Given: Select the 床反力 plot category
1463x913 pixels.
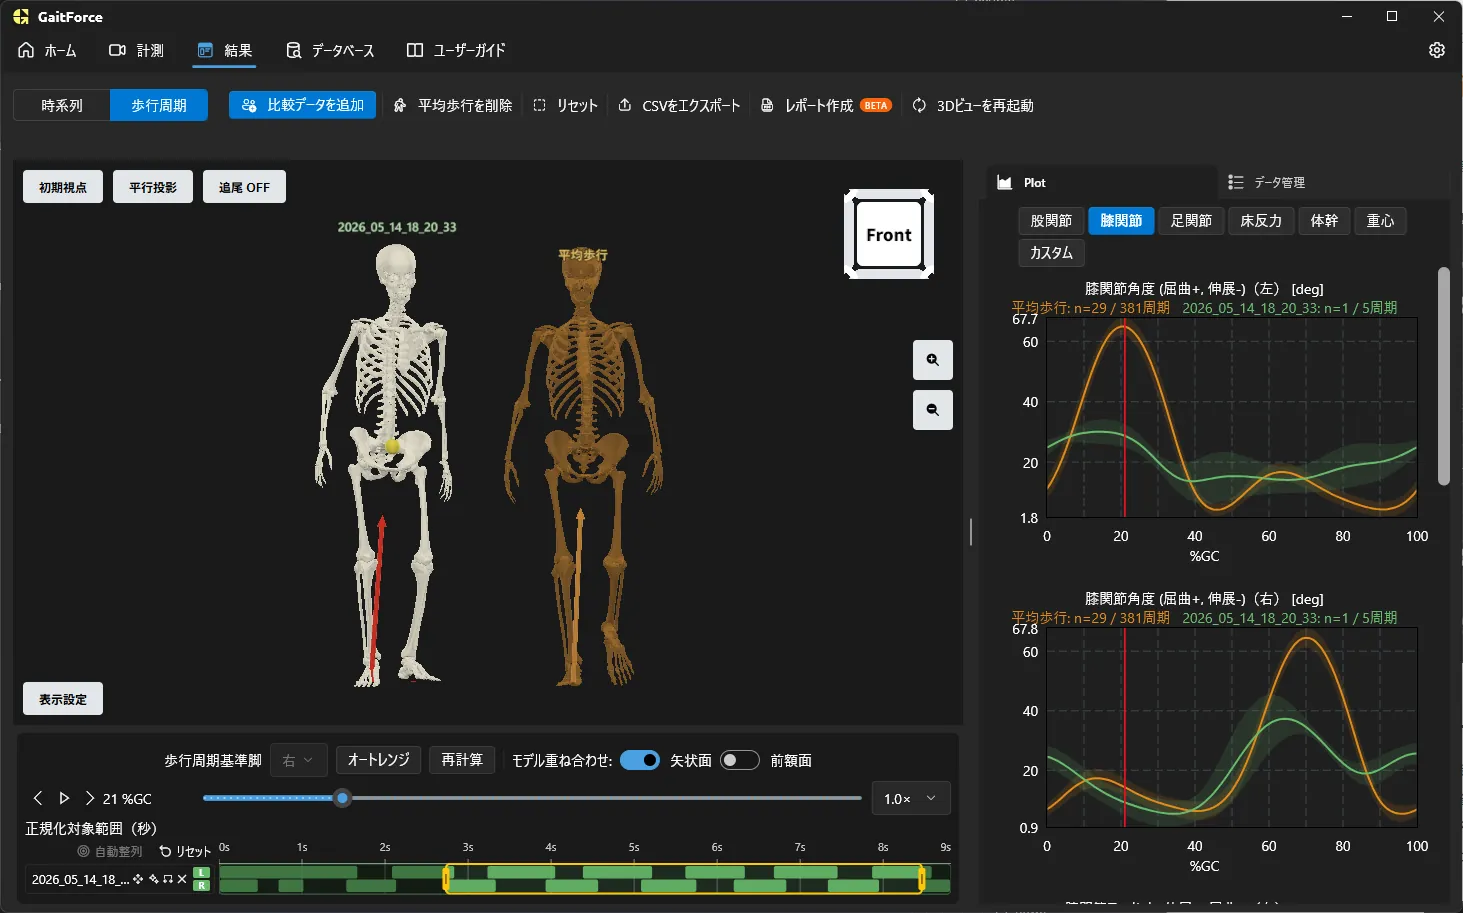Looking at the screenshot, I should pyautogui.click(x=1261, y=221).
